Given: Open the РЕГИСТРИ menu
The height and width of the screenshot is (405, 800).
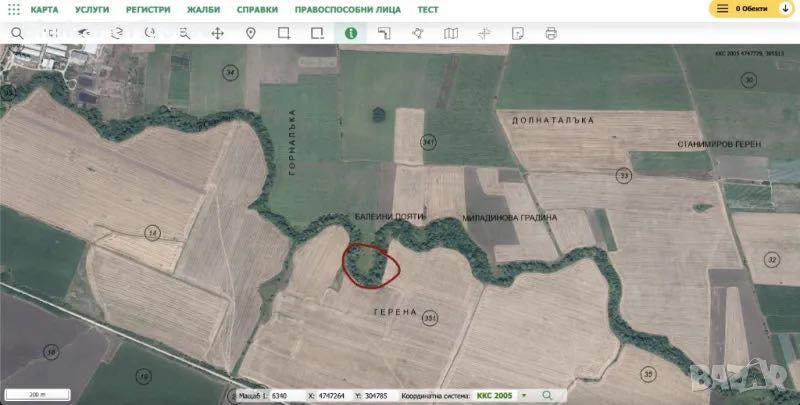Looking at the screenshot, I should [x=148, y=10].
